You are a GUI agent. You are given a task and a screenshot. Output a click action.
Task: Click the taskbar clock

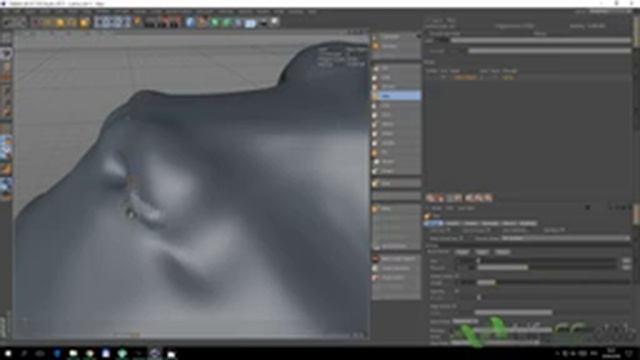(611, 353)
